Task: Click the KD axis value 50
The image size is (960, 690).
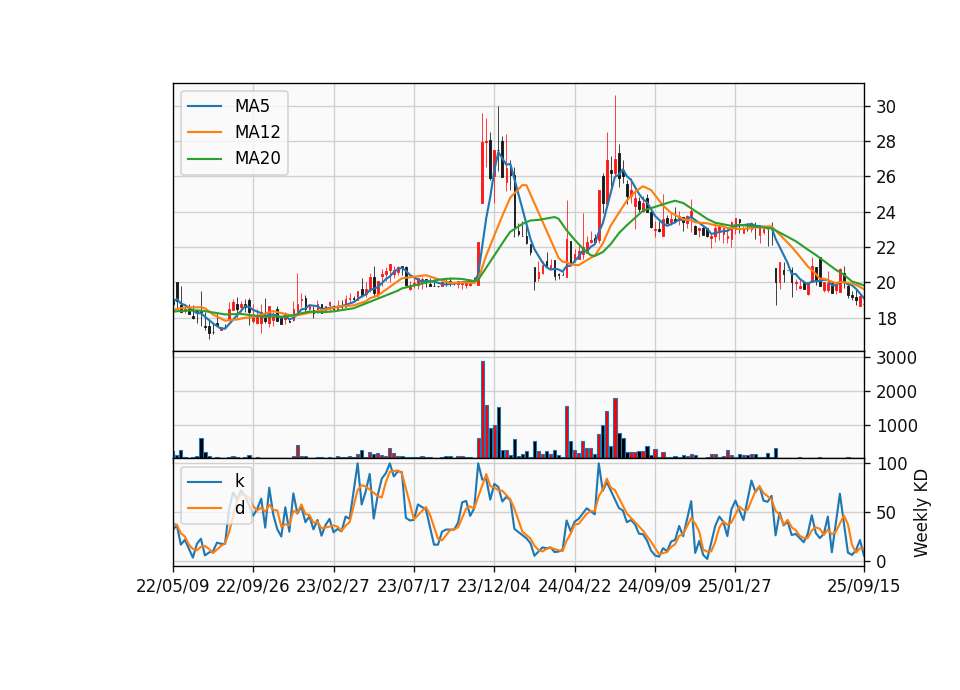Action: point(886,512)
